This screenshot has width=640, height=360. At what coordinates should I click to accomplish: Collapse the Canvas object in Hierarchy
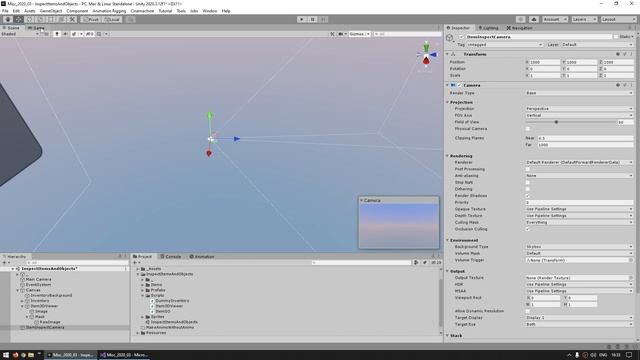click(18, 290)
